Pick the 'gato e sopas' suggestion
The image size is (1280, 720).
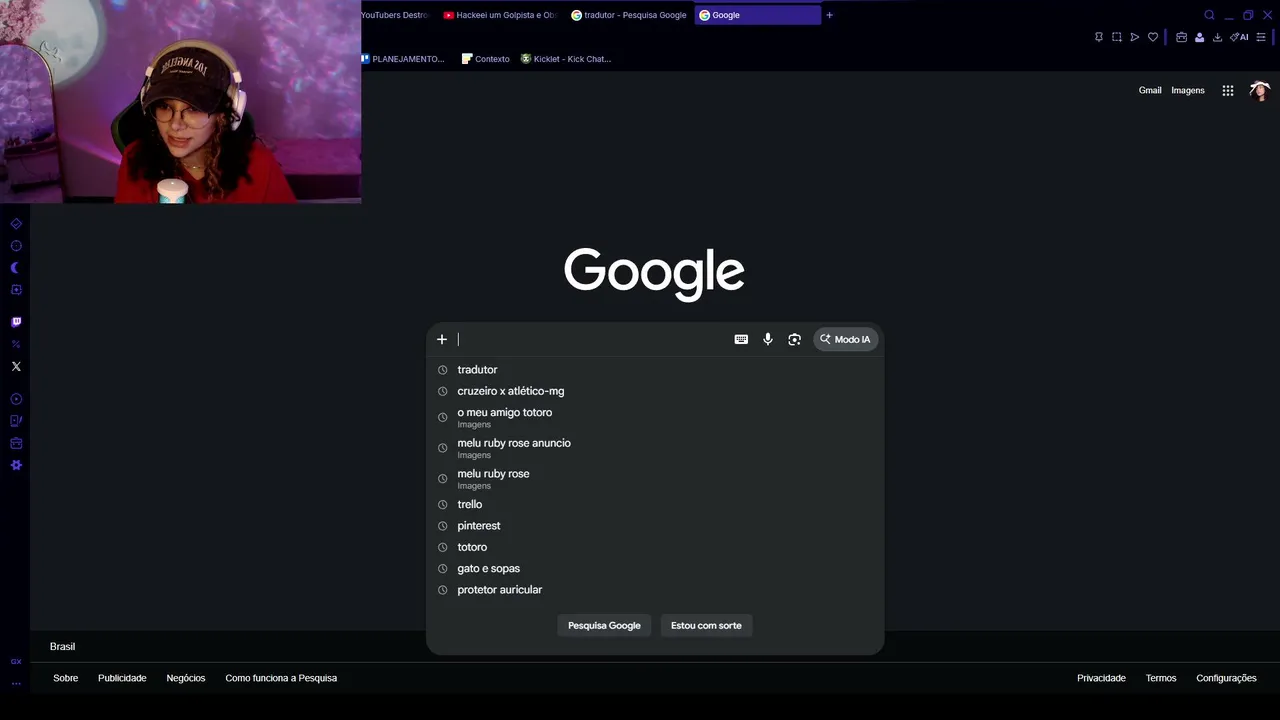pyautogui.click(x=655, y=568)
